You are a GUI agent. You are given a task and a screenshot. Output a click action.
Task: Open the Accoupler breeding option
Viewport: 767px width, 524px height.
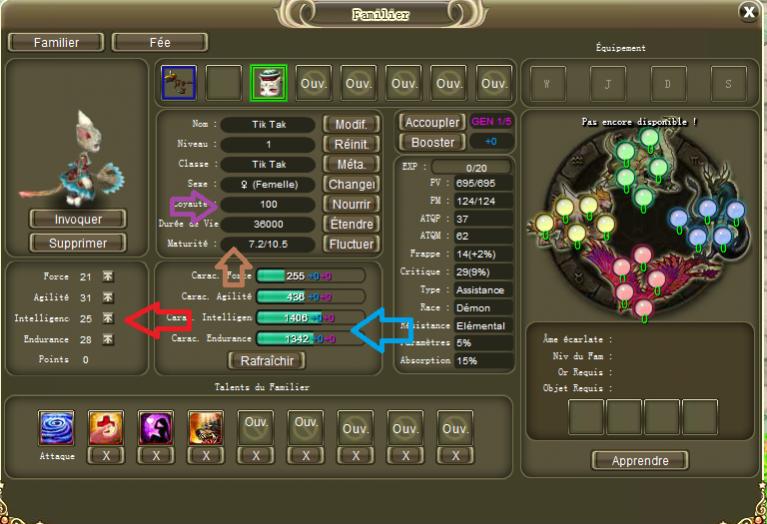(432, 122)
